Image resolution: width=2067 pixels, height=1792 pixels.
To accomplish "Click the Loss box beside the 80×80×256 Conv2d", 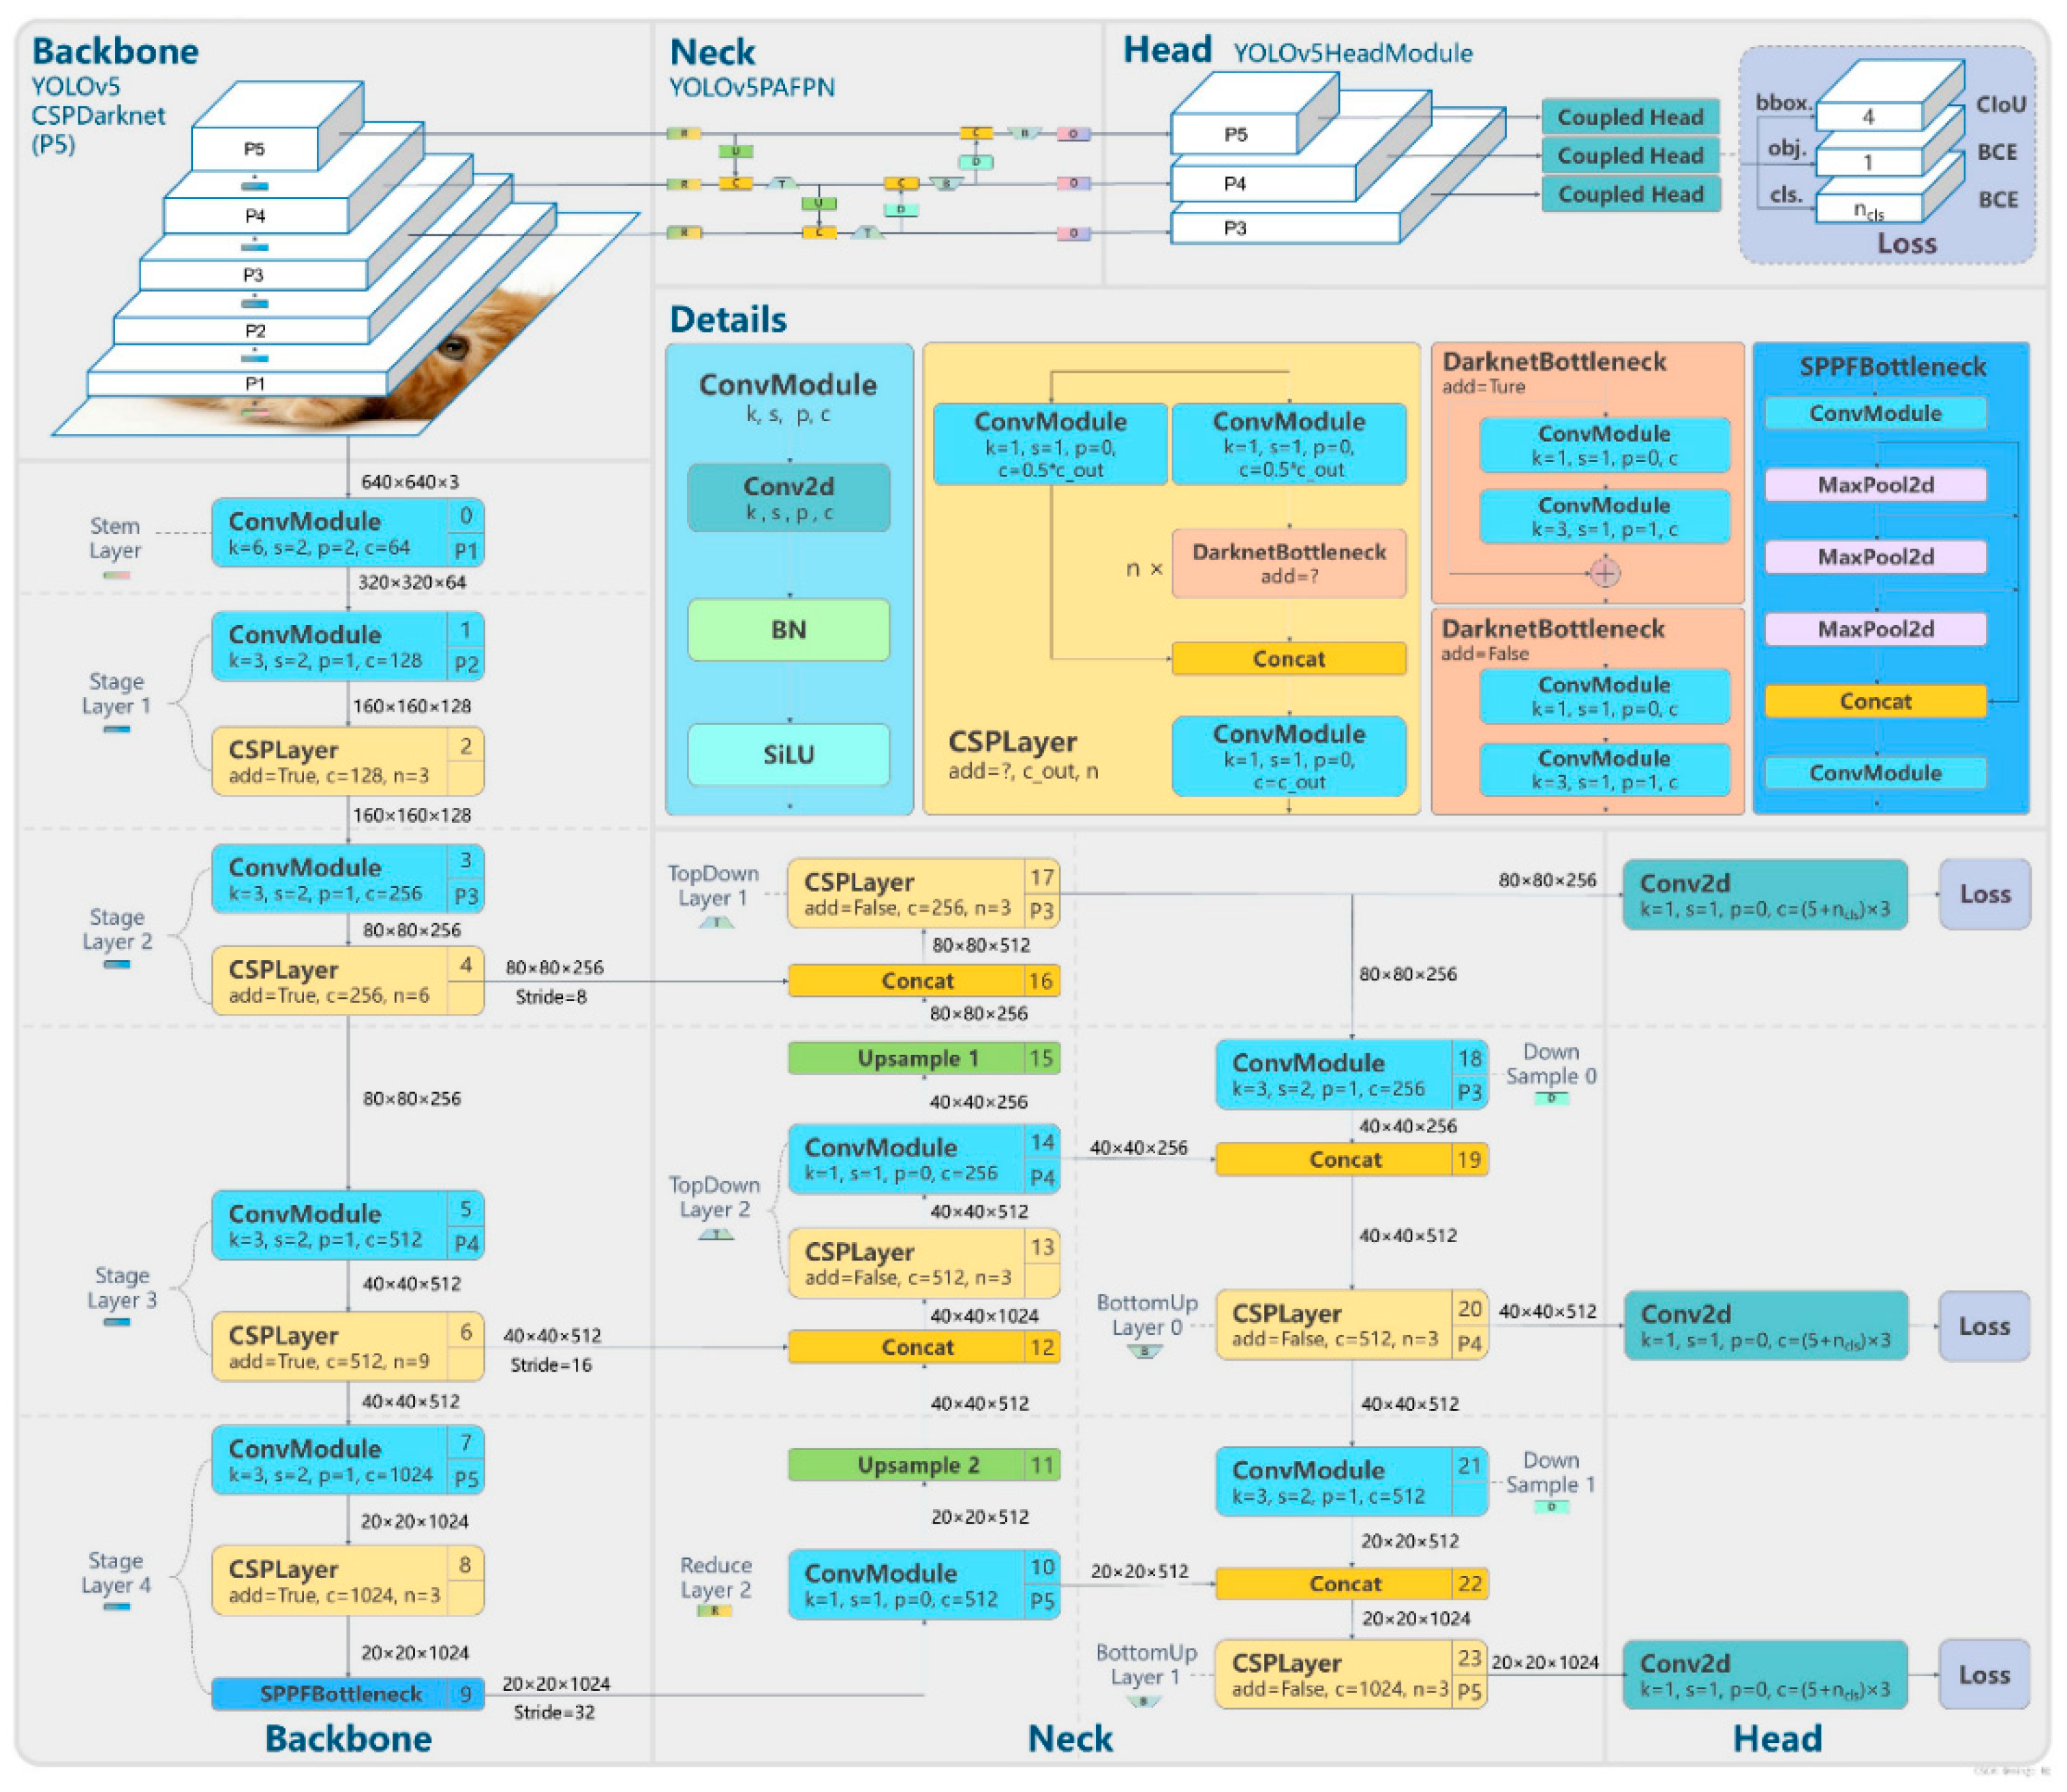I will coord(1984,894).
